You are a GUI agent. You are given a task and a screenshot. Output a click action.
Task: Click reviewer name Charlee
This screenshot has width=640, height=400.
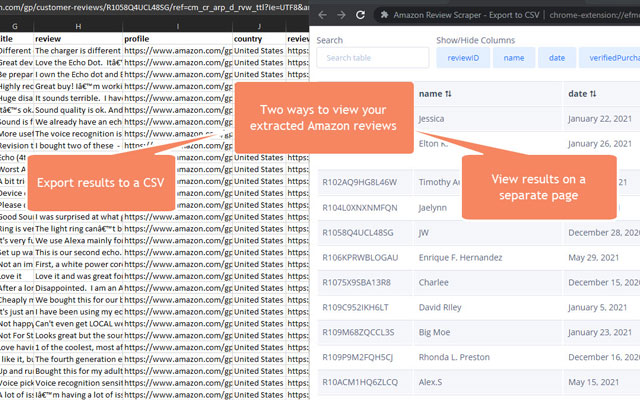click(x=433, y=282)
